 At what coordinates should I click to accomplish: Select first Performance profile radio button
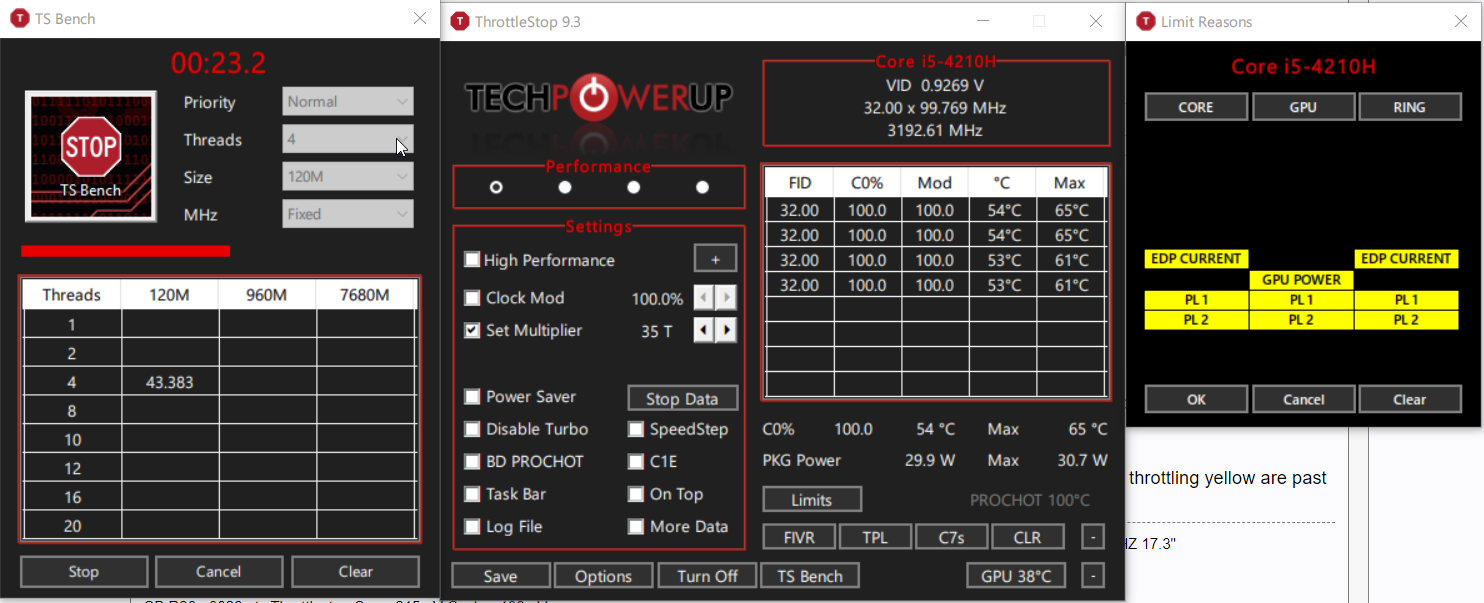[497, 187]
